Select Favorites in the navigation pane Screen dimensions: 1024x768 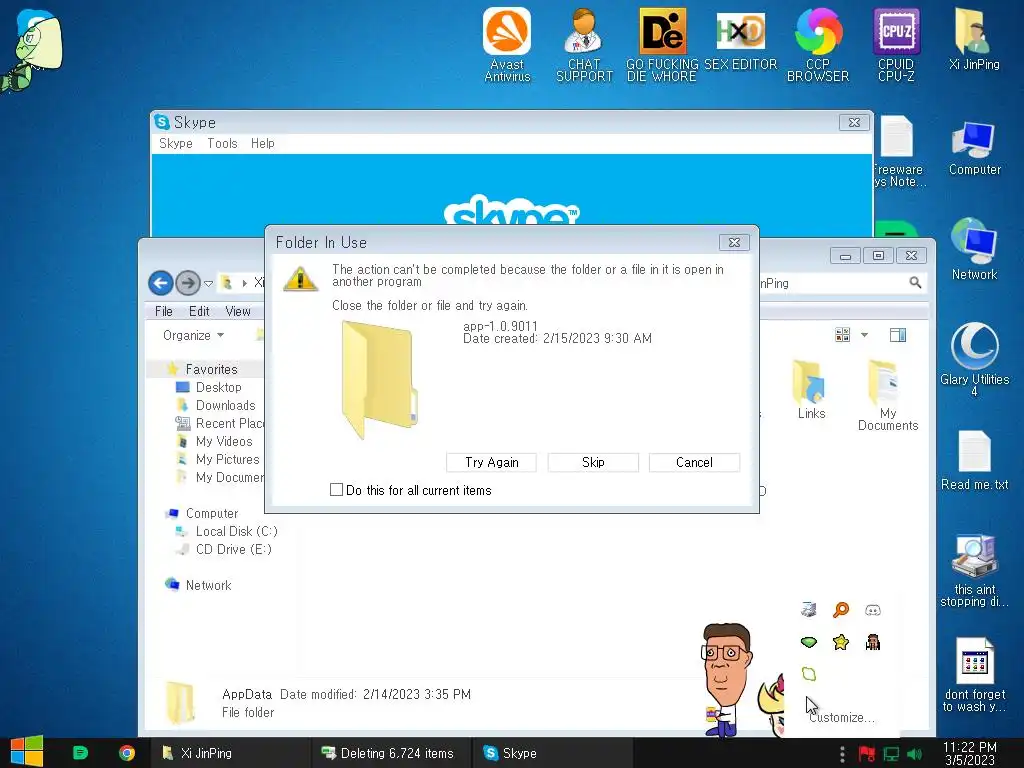pos(211,369)
